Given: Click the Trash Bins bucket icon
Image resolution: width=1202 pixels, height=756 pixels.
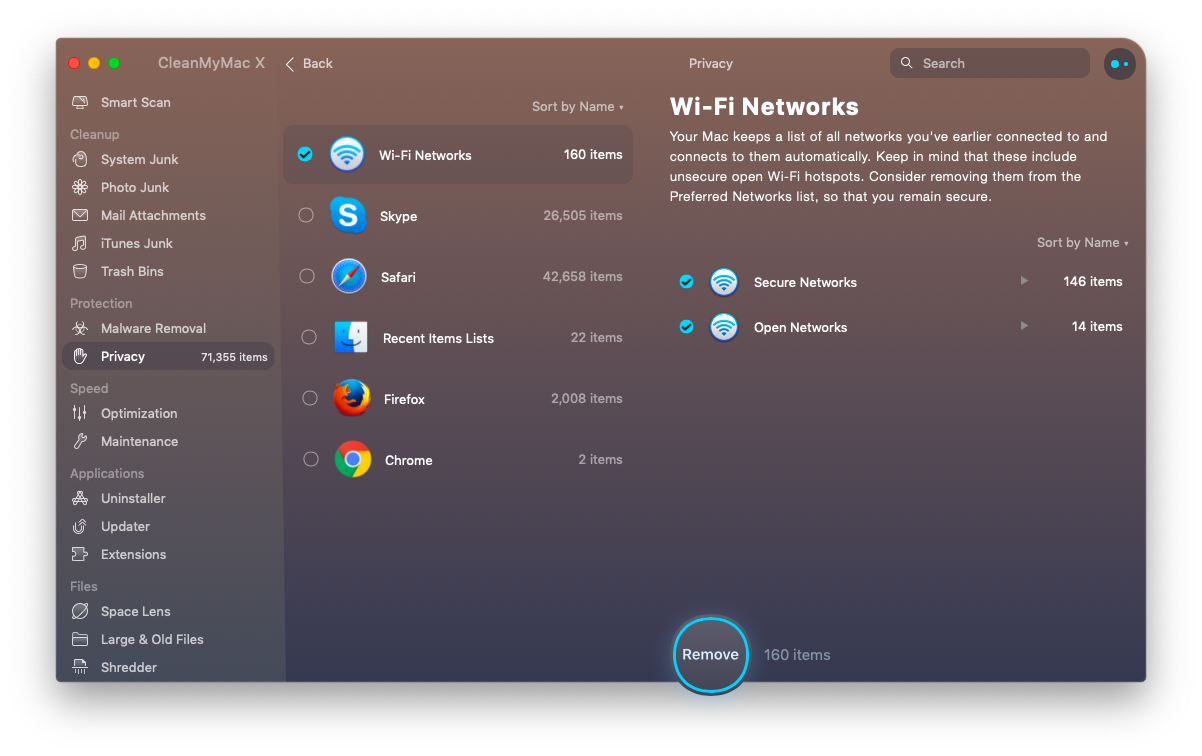Looking at the screenshot, I should click(x=80, y=271).
